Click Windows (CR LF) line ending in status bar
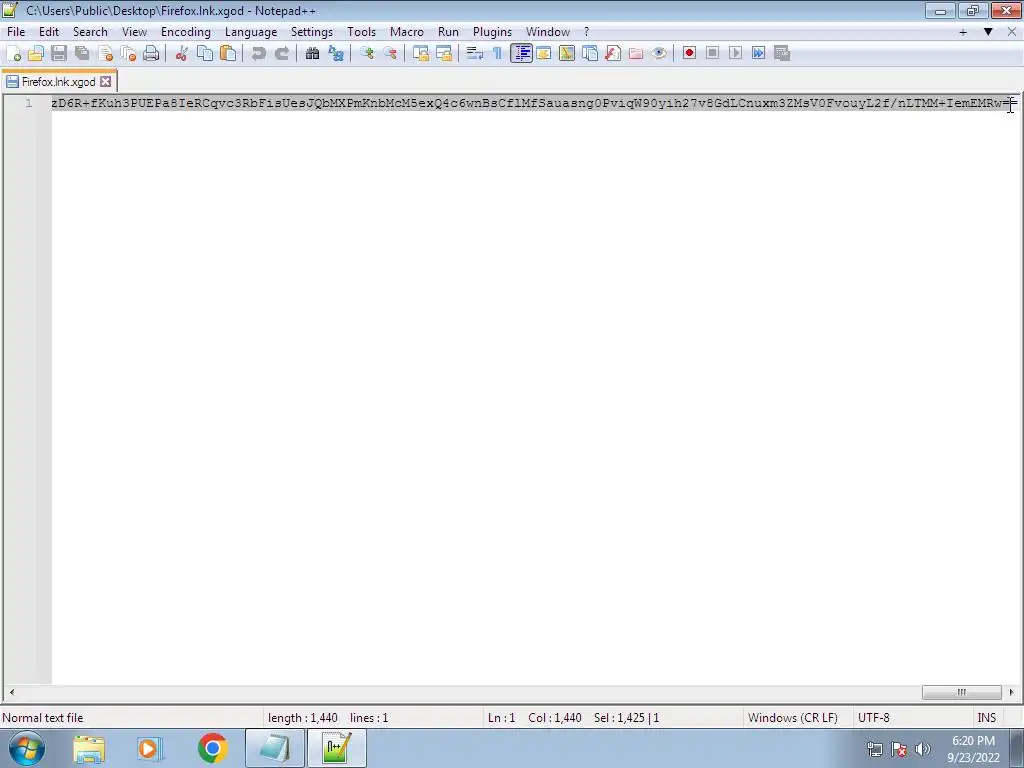The image size is (1024, 768). coord(793,718)
